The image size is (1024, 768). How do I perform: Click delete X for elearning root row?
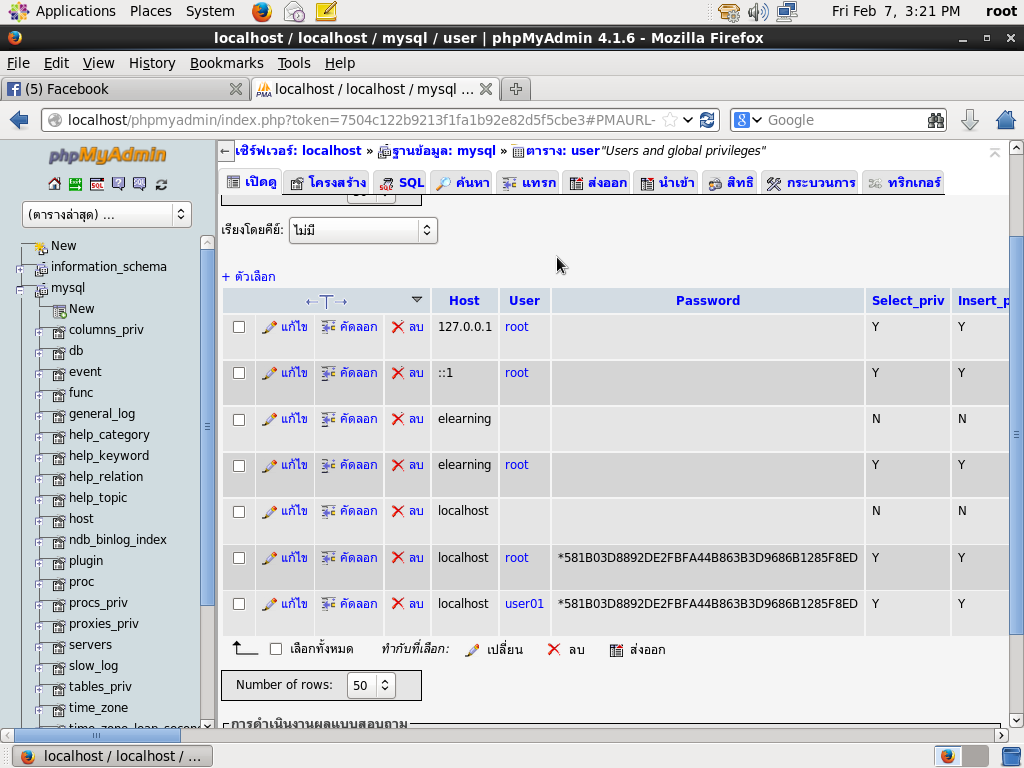[398, 465]
